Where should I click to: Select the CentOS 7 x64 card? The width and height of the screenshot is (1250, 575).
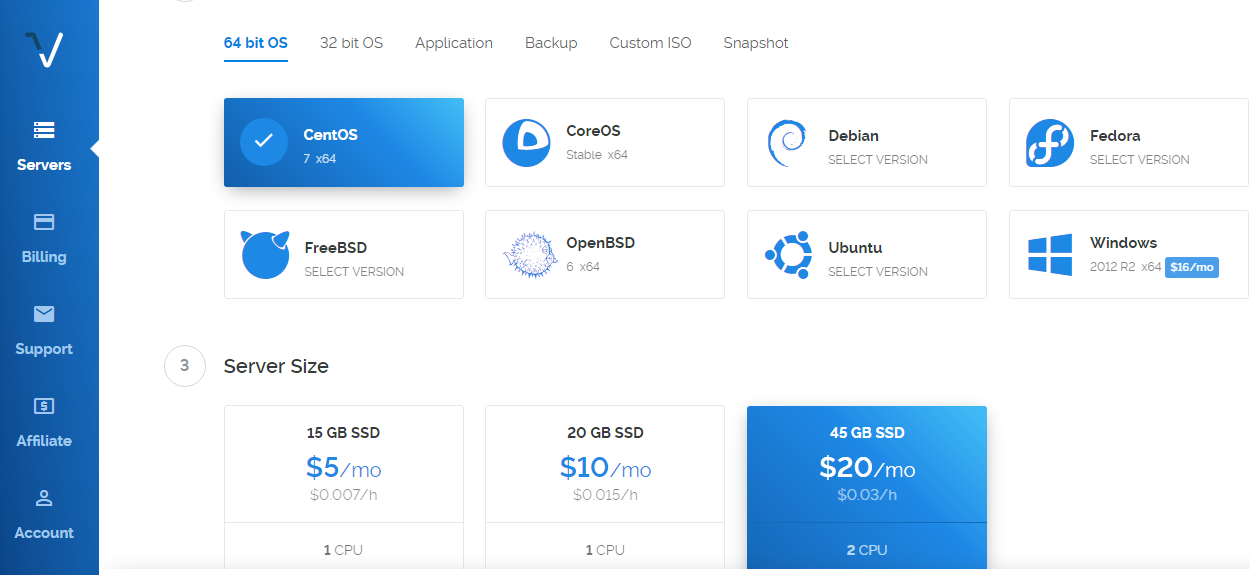pos(344,142)
